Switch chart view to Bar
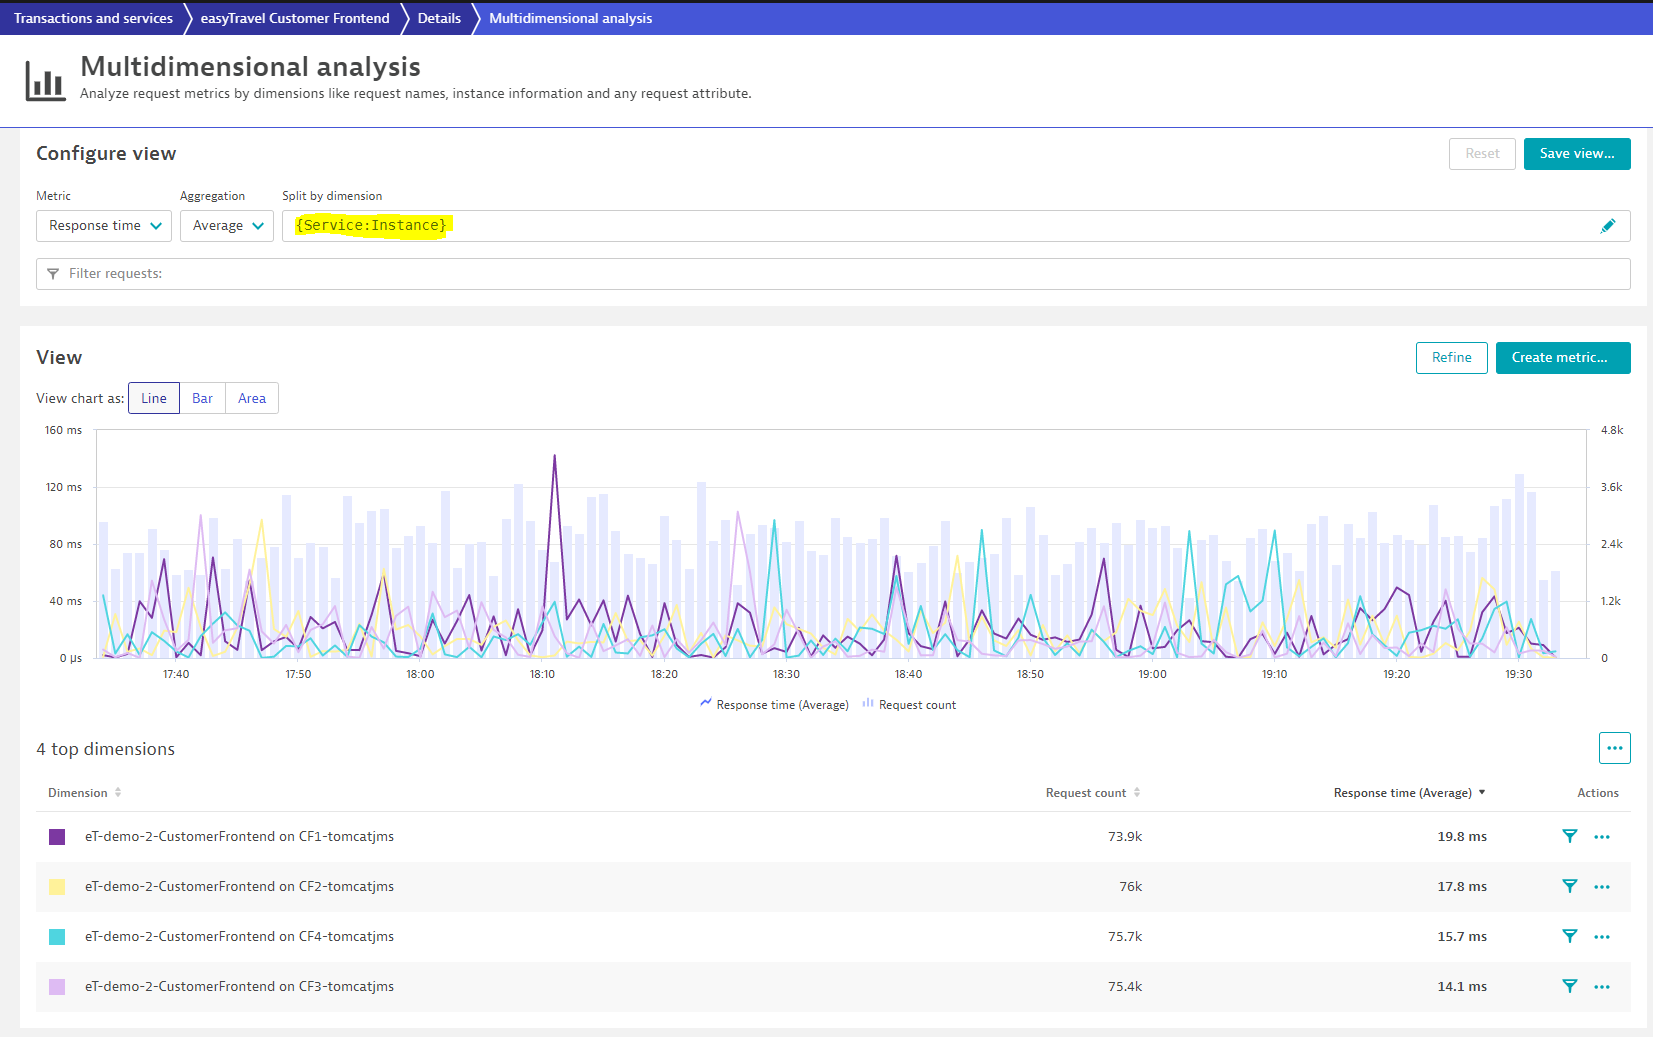This screenshot has width=1653, height=1037. [x=202, y=398]
